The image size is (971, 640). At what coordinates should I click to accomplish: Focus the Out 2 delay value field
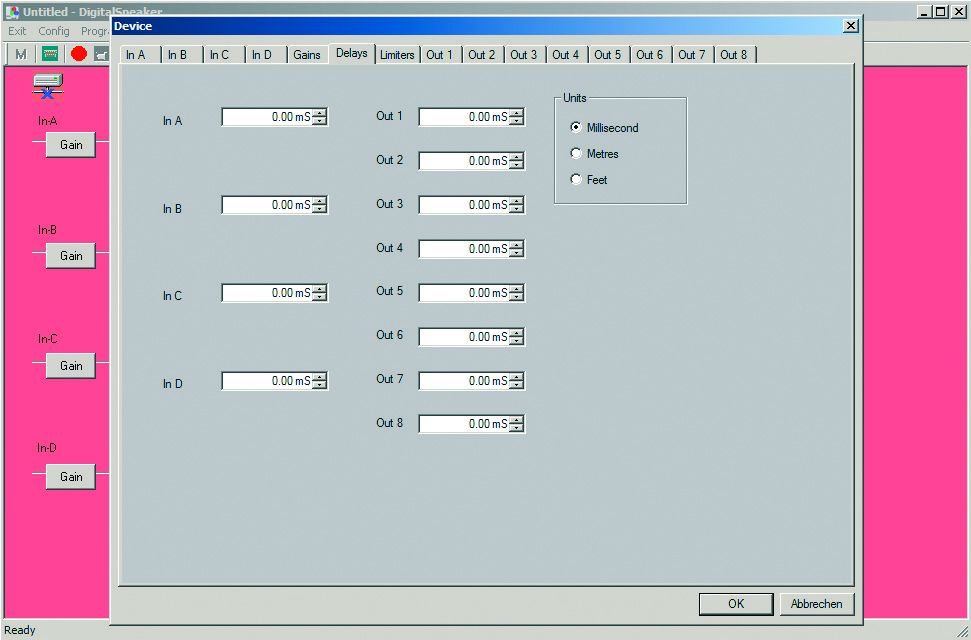click(464, 160)
